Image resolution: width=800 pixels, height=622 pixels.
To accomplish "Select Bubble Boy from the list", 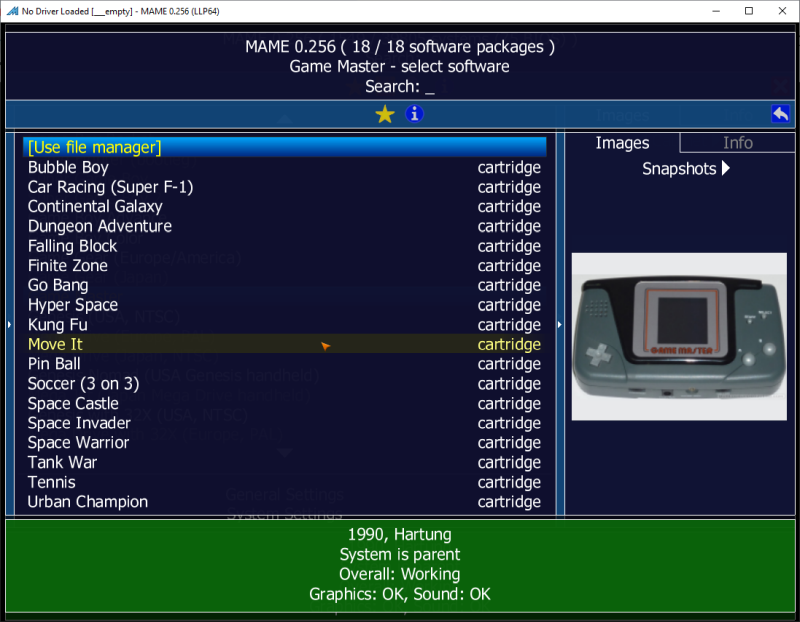I will pyautogui.click(x=285, y=167).
